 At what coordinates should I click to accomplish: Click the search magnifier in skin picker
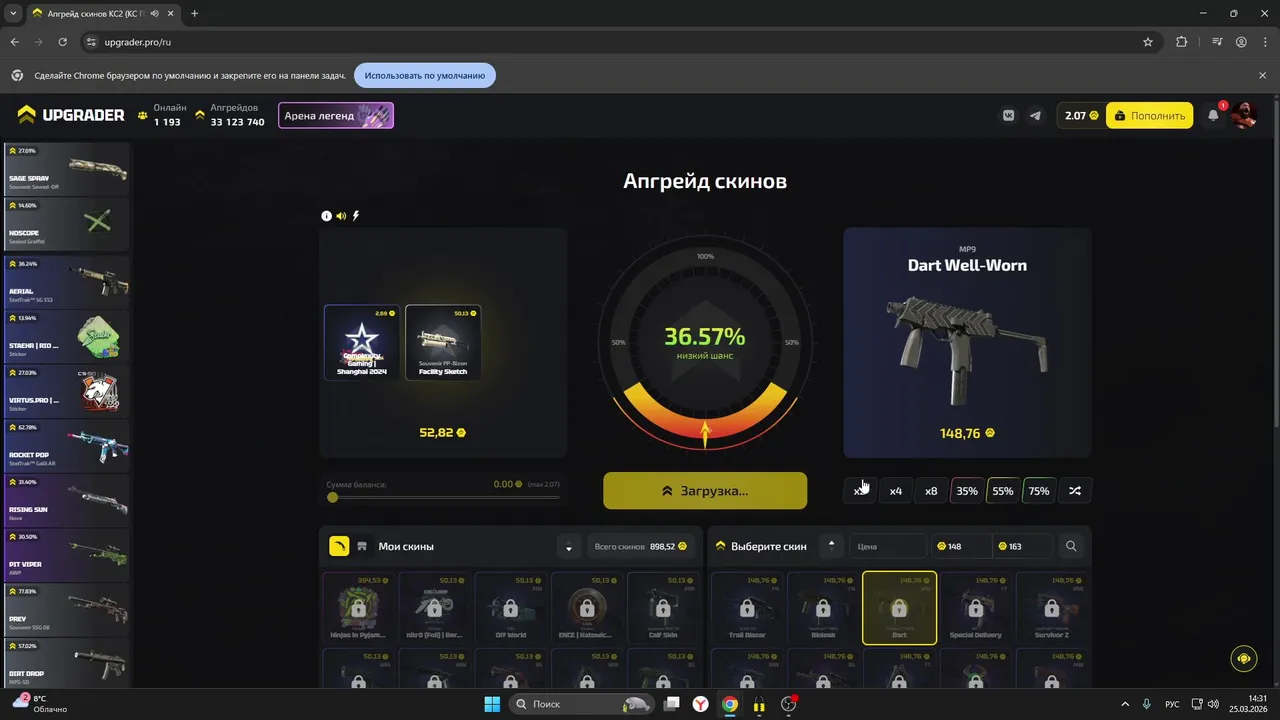click(1071, 546)
